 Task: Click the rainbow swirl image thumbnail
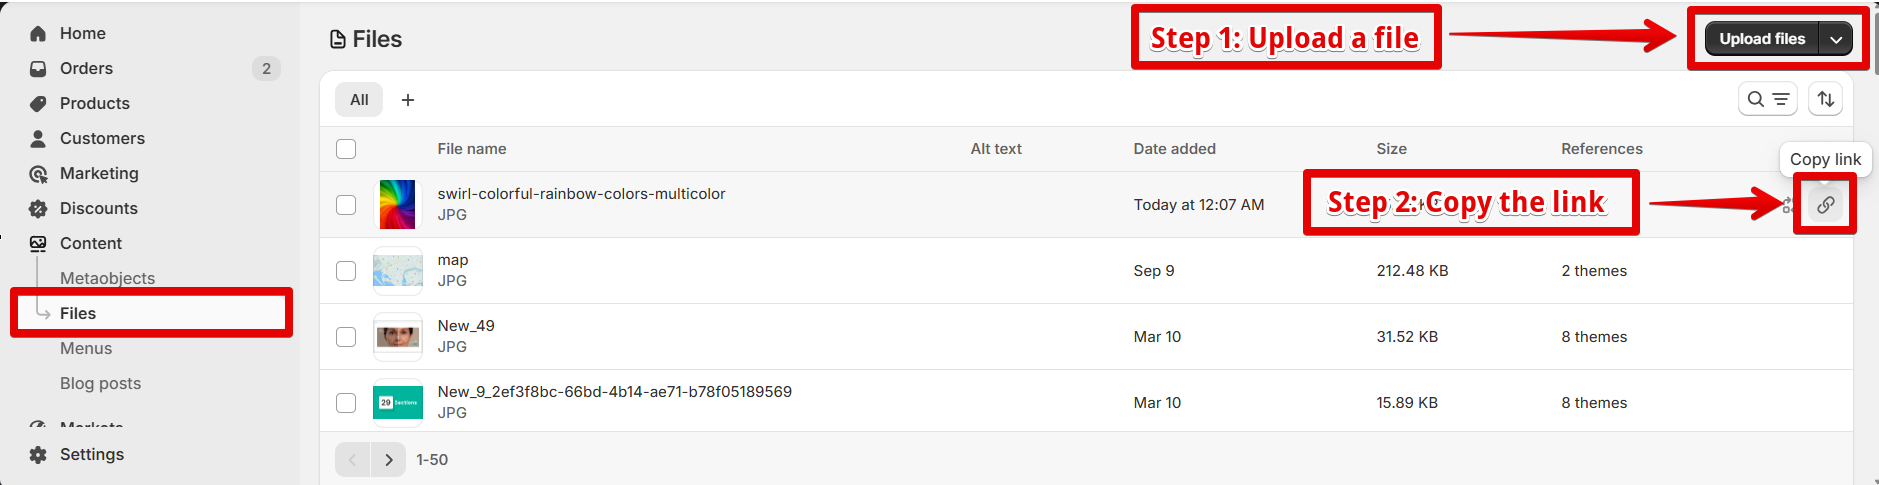[397, 205]
